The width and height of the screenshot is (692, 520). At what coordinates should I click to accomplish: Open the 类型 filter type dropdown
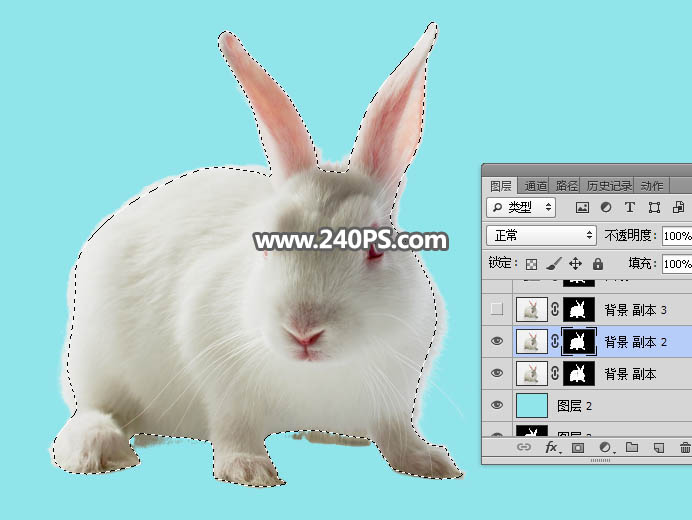tap(521, 207)
